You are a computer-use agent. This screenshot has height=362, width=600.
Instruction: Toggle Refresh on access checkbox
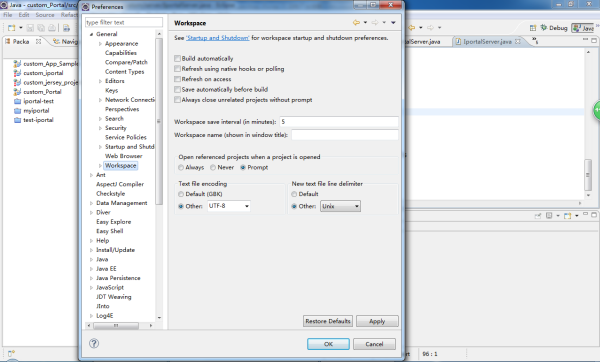coord(177,79)
